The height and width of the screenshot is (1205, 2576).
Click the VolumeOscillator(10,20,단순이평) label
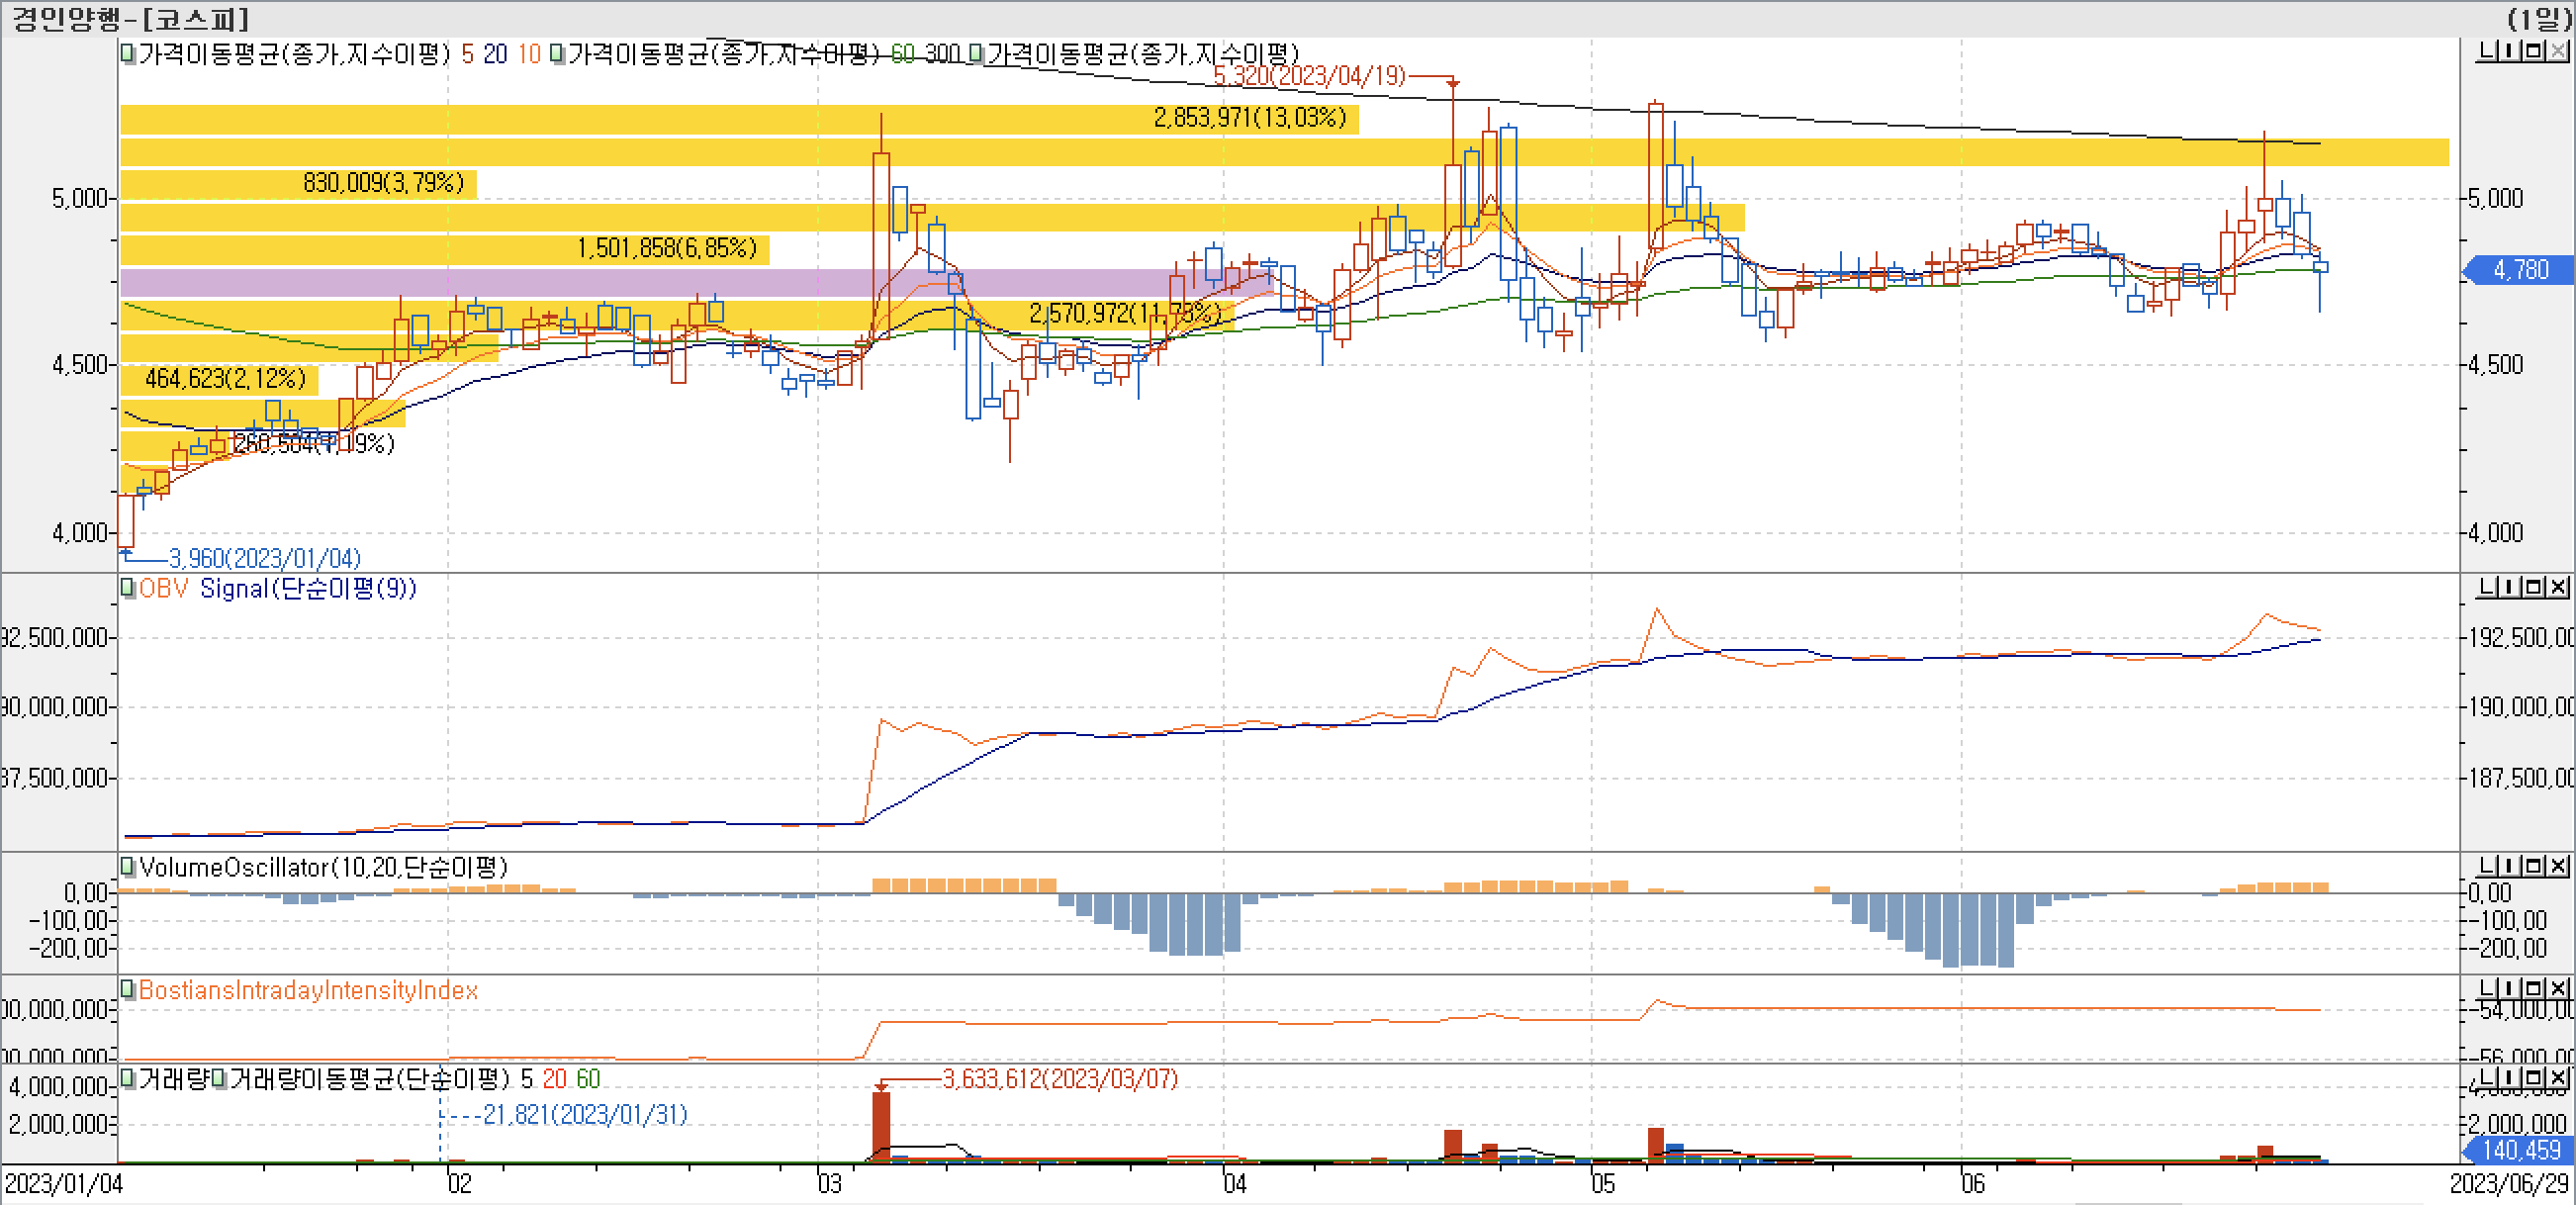(323, 867)
